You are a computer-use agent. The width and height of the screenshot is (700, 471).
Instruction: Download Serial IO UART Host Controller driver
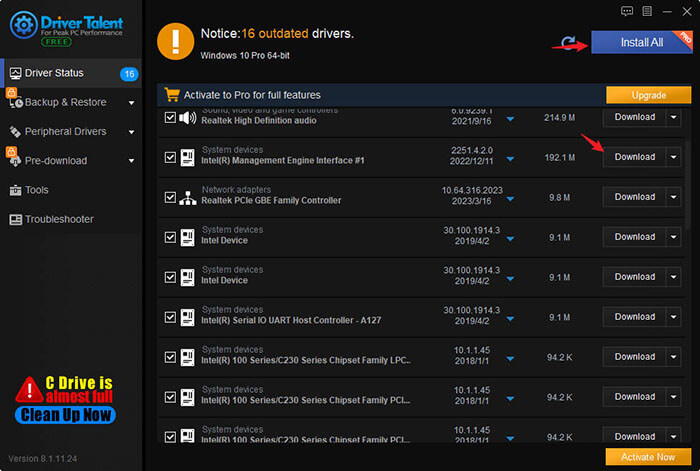click(634, 317)
